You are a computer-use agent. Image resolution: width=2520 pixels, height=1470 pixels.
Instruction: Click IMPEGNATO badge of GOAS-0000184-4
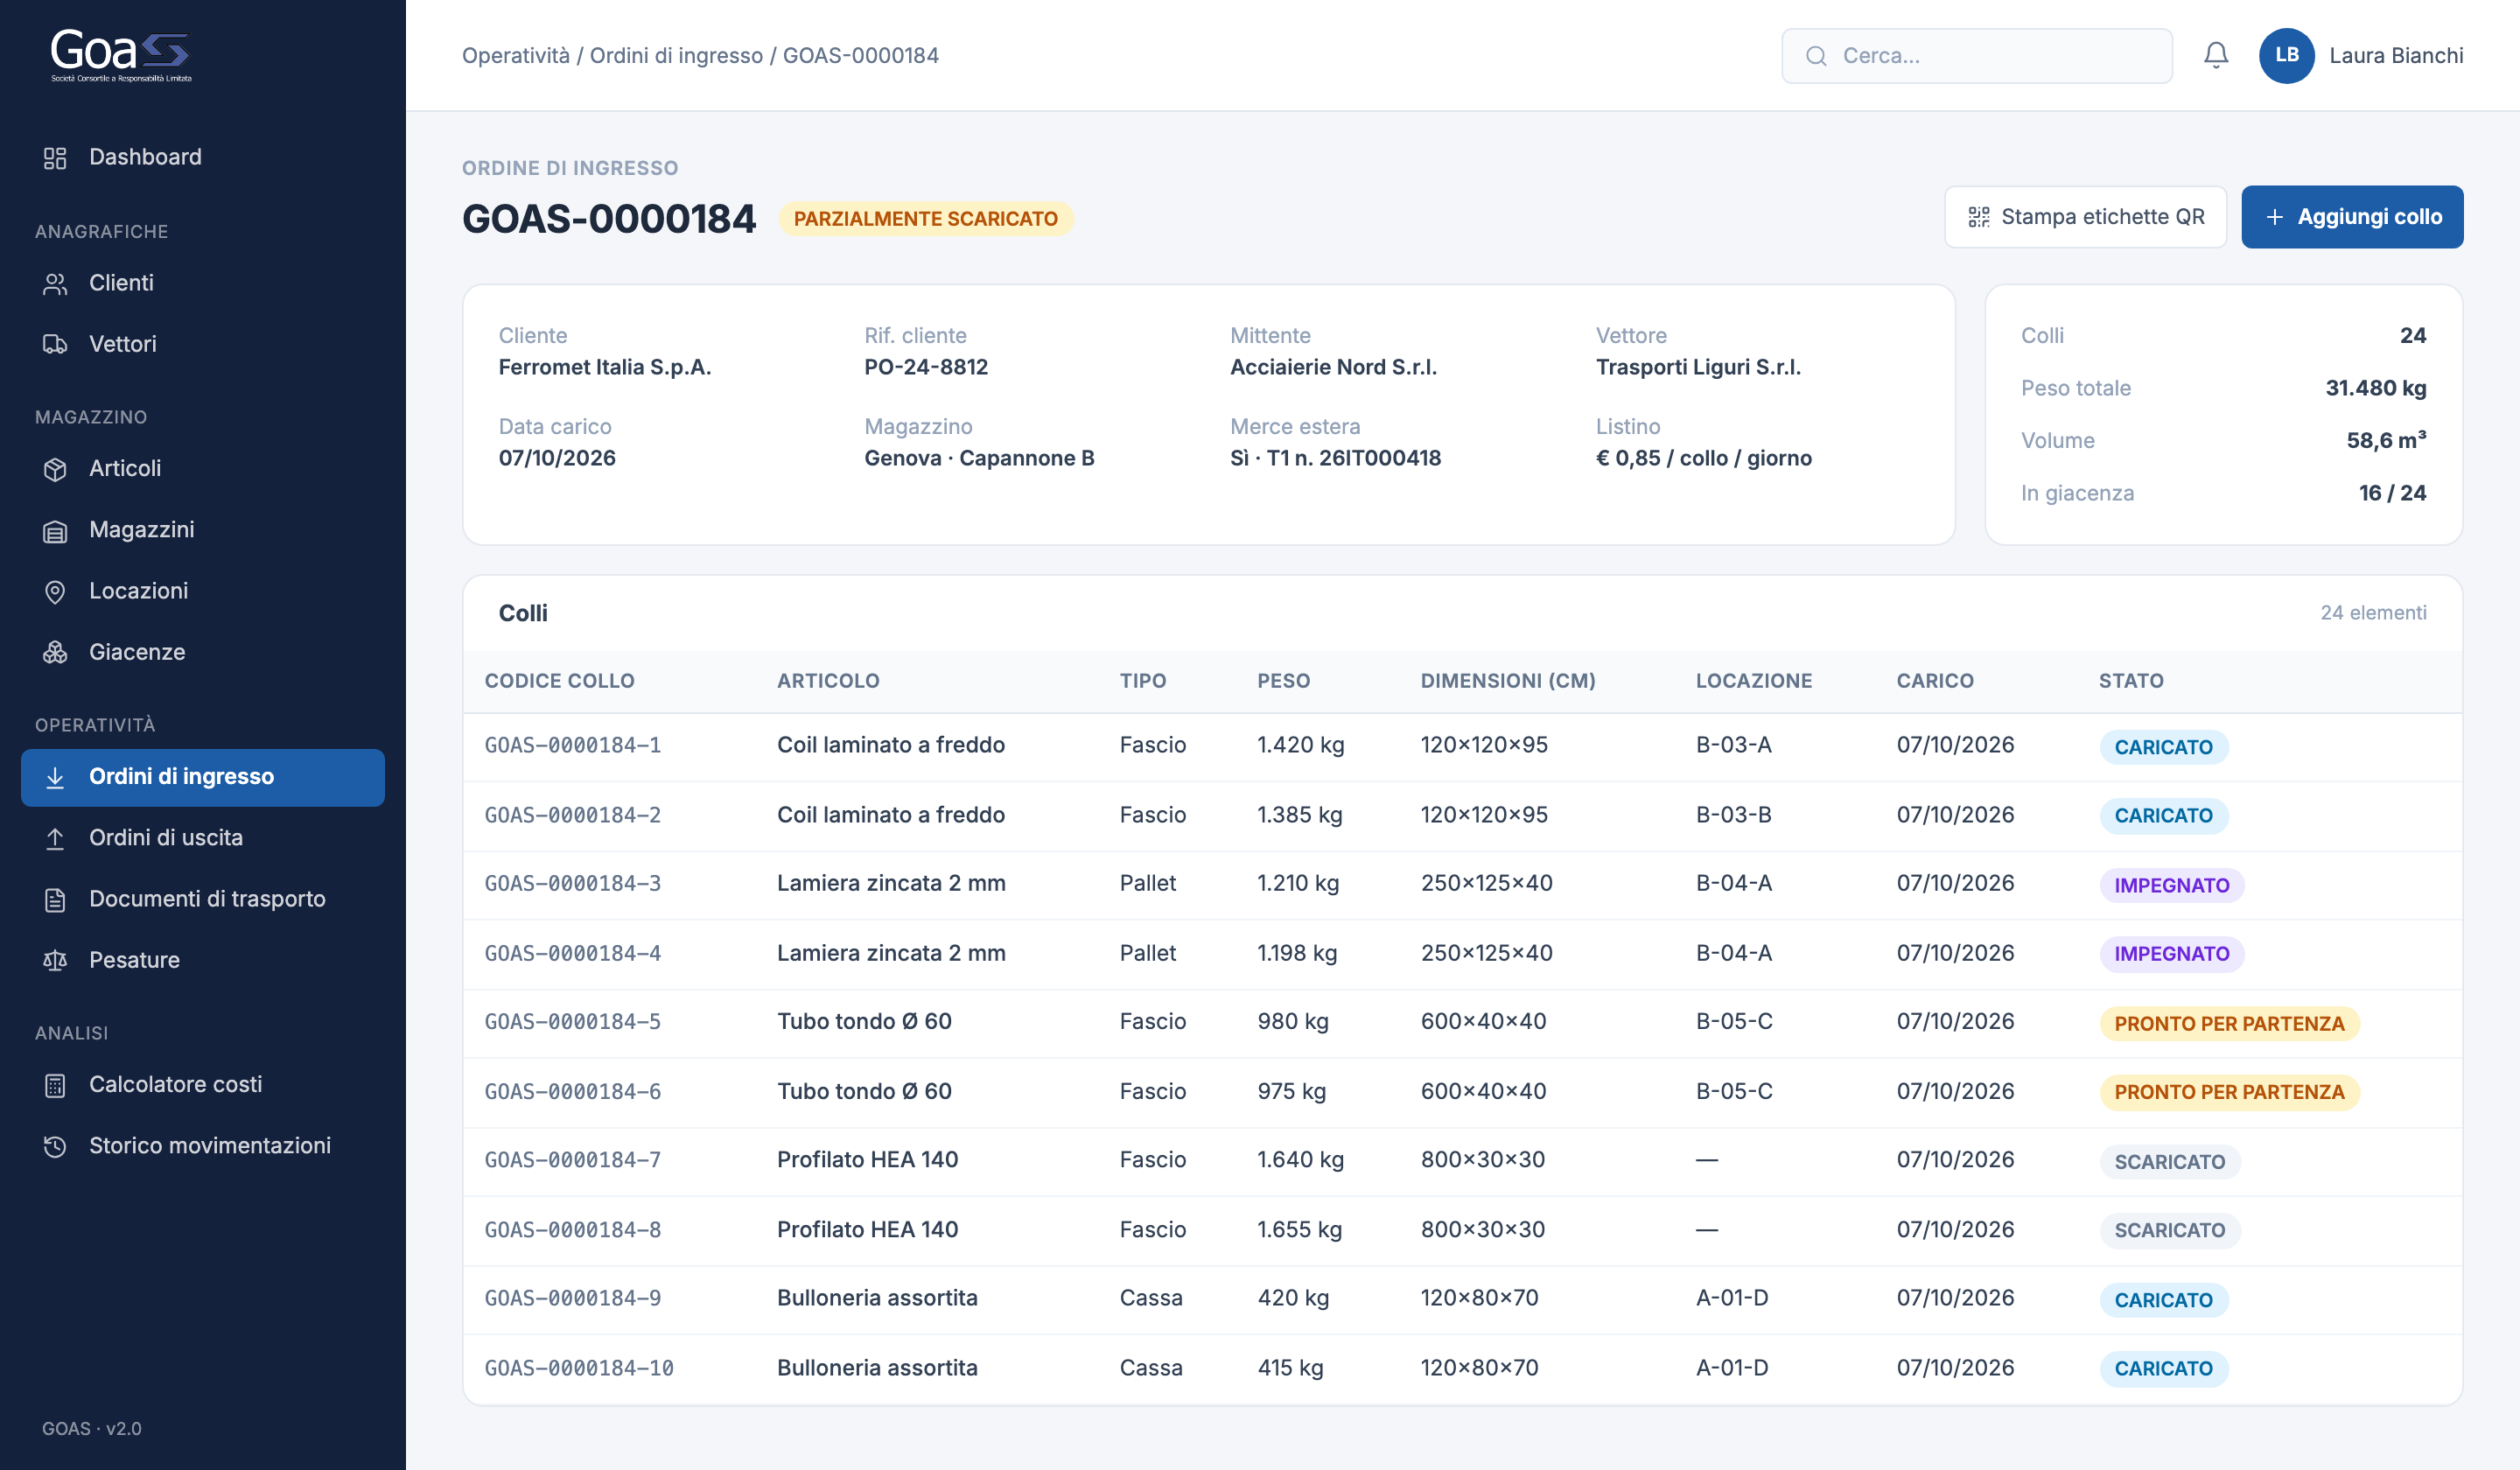[2171, 954]
